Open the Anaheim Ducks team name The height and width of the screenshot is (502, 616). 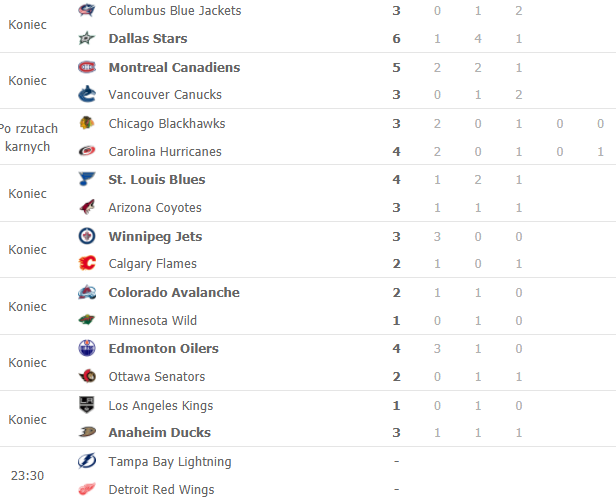click(x=160, y=432)
